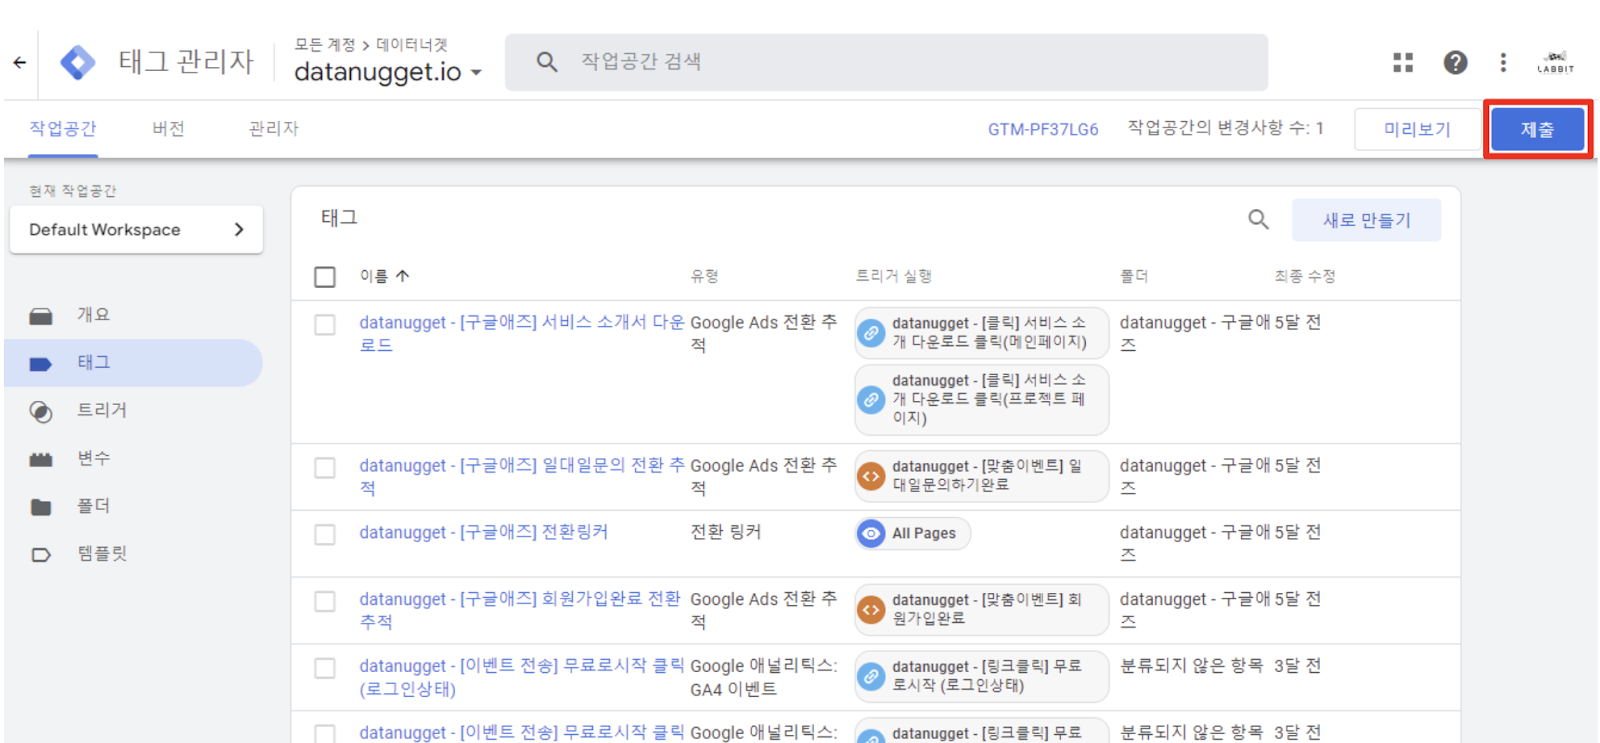Click the sort arrow next to 이름
Screen dimensions: 1600x743
pyautogui.click(x=402, y=276)
